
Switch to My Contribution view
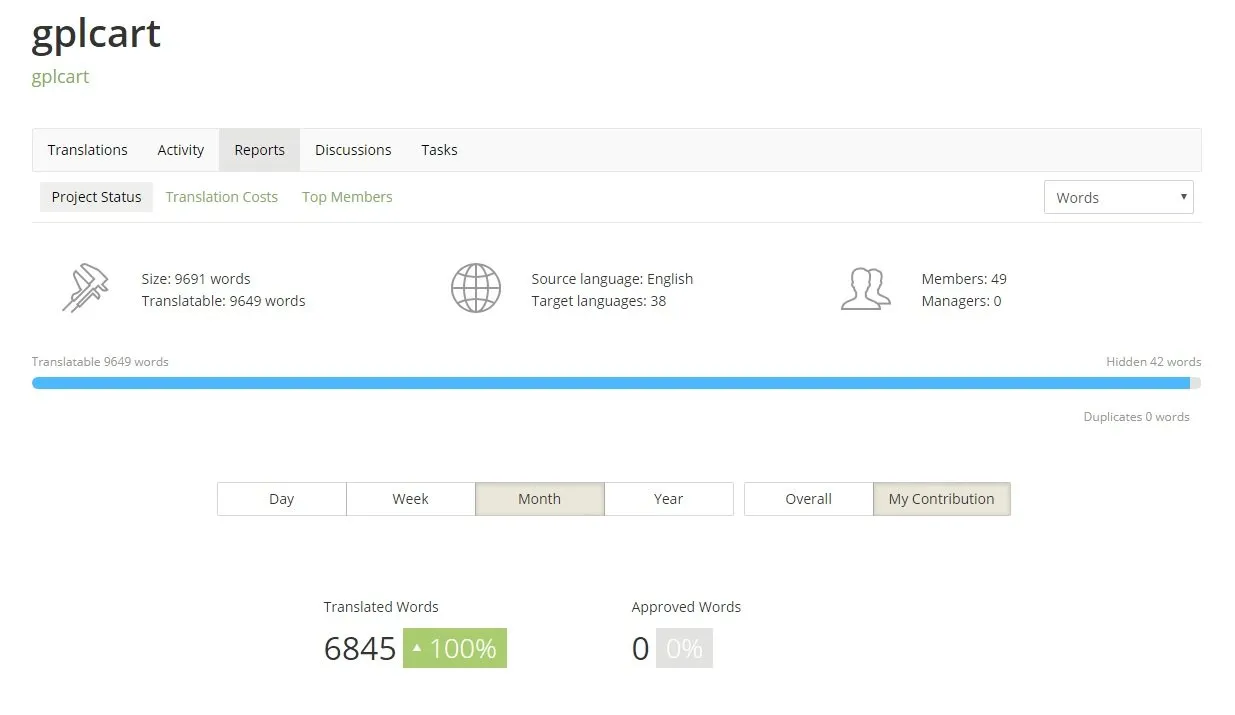[x=942, y=499]
